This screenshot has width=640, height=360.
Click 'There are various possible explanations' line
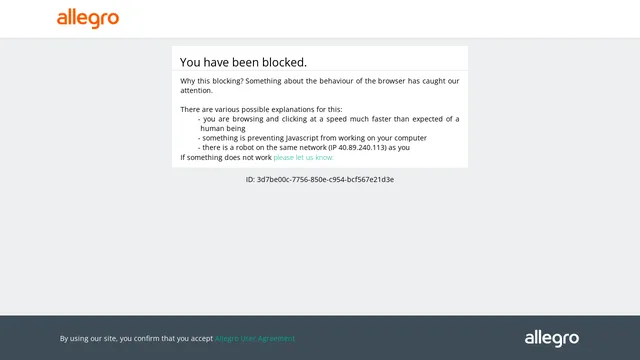pyautogui.click(x=261, y=109)
